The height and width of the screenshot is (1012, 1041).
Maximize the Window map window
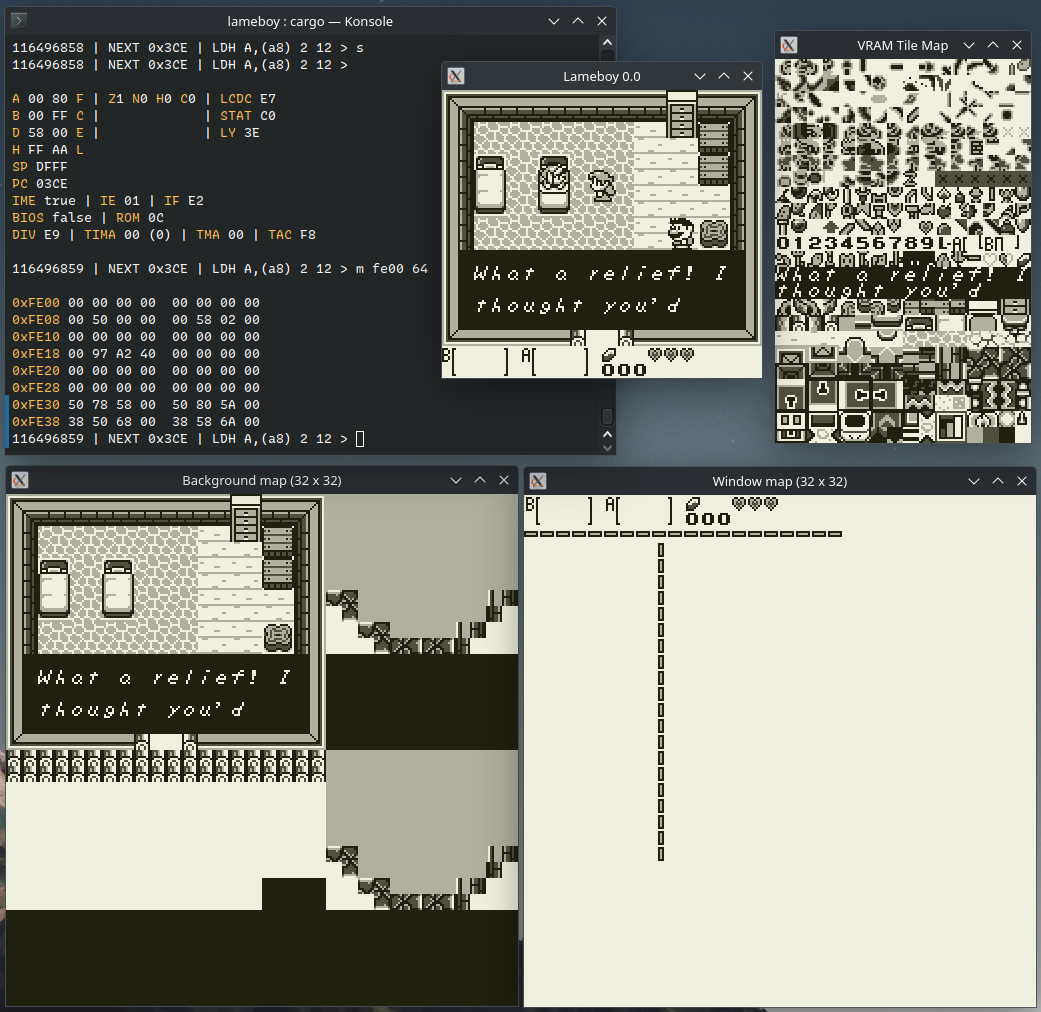998,481
